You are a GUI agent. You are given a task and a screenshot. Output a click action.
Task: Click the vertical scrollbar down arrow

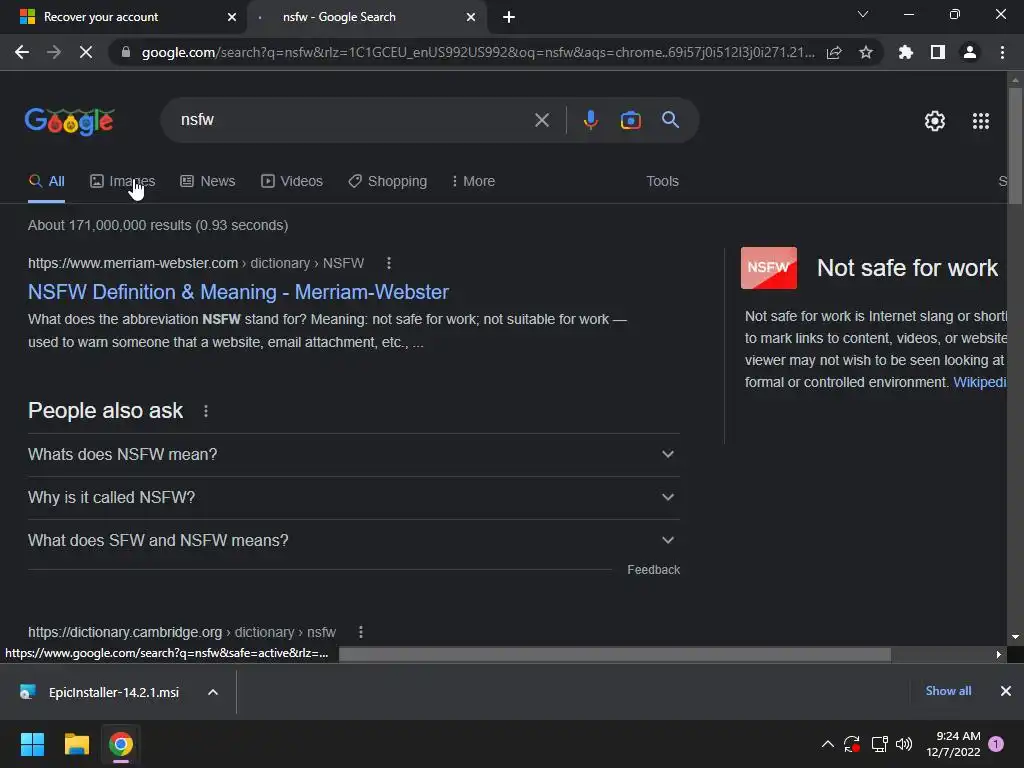coord(1015,636)
